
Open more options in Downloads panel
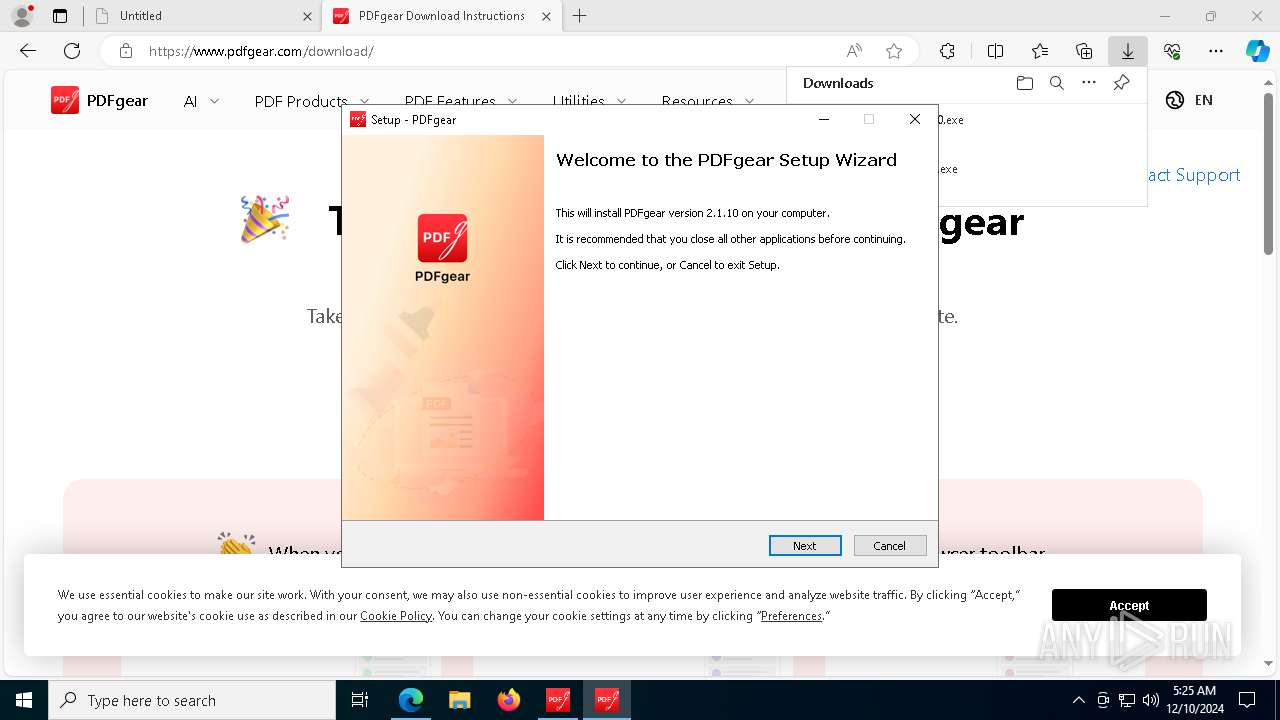(x=1089, y=83)
